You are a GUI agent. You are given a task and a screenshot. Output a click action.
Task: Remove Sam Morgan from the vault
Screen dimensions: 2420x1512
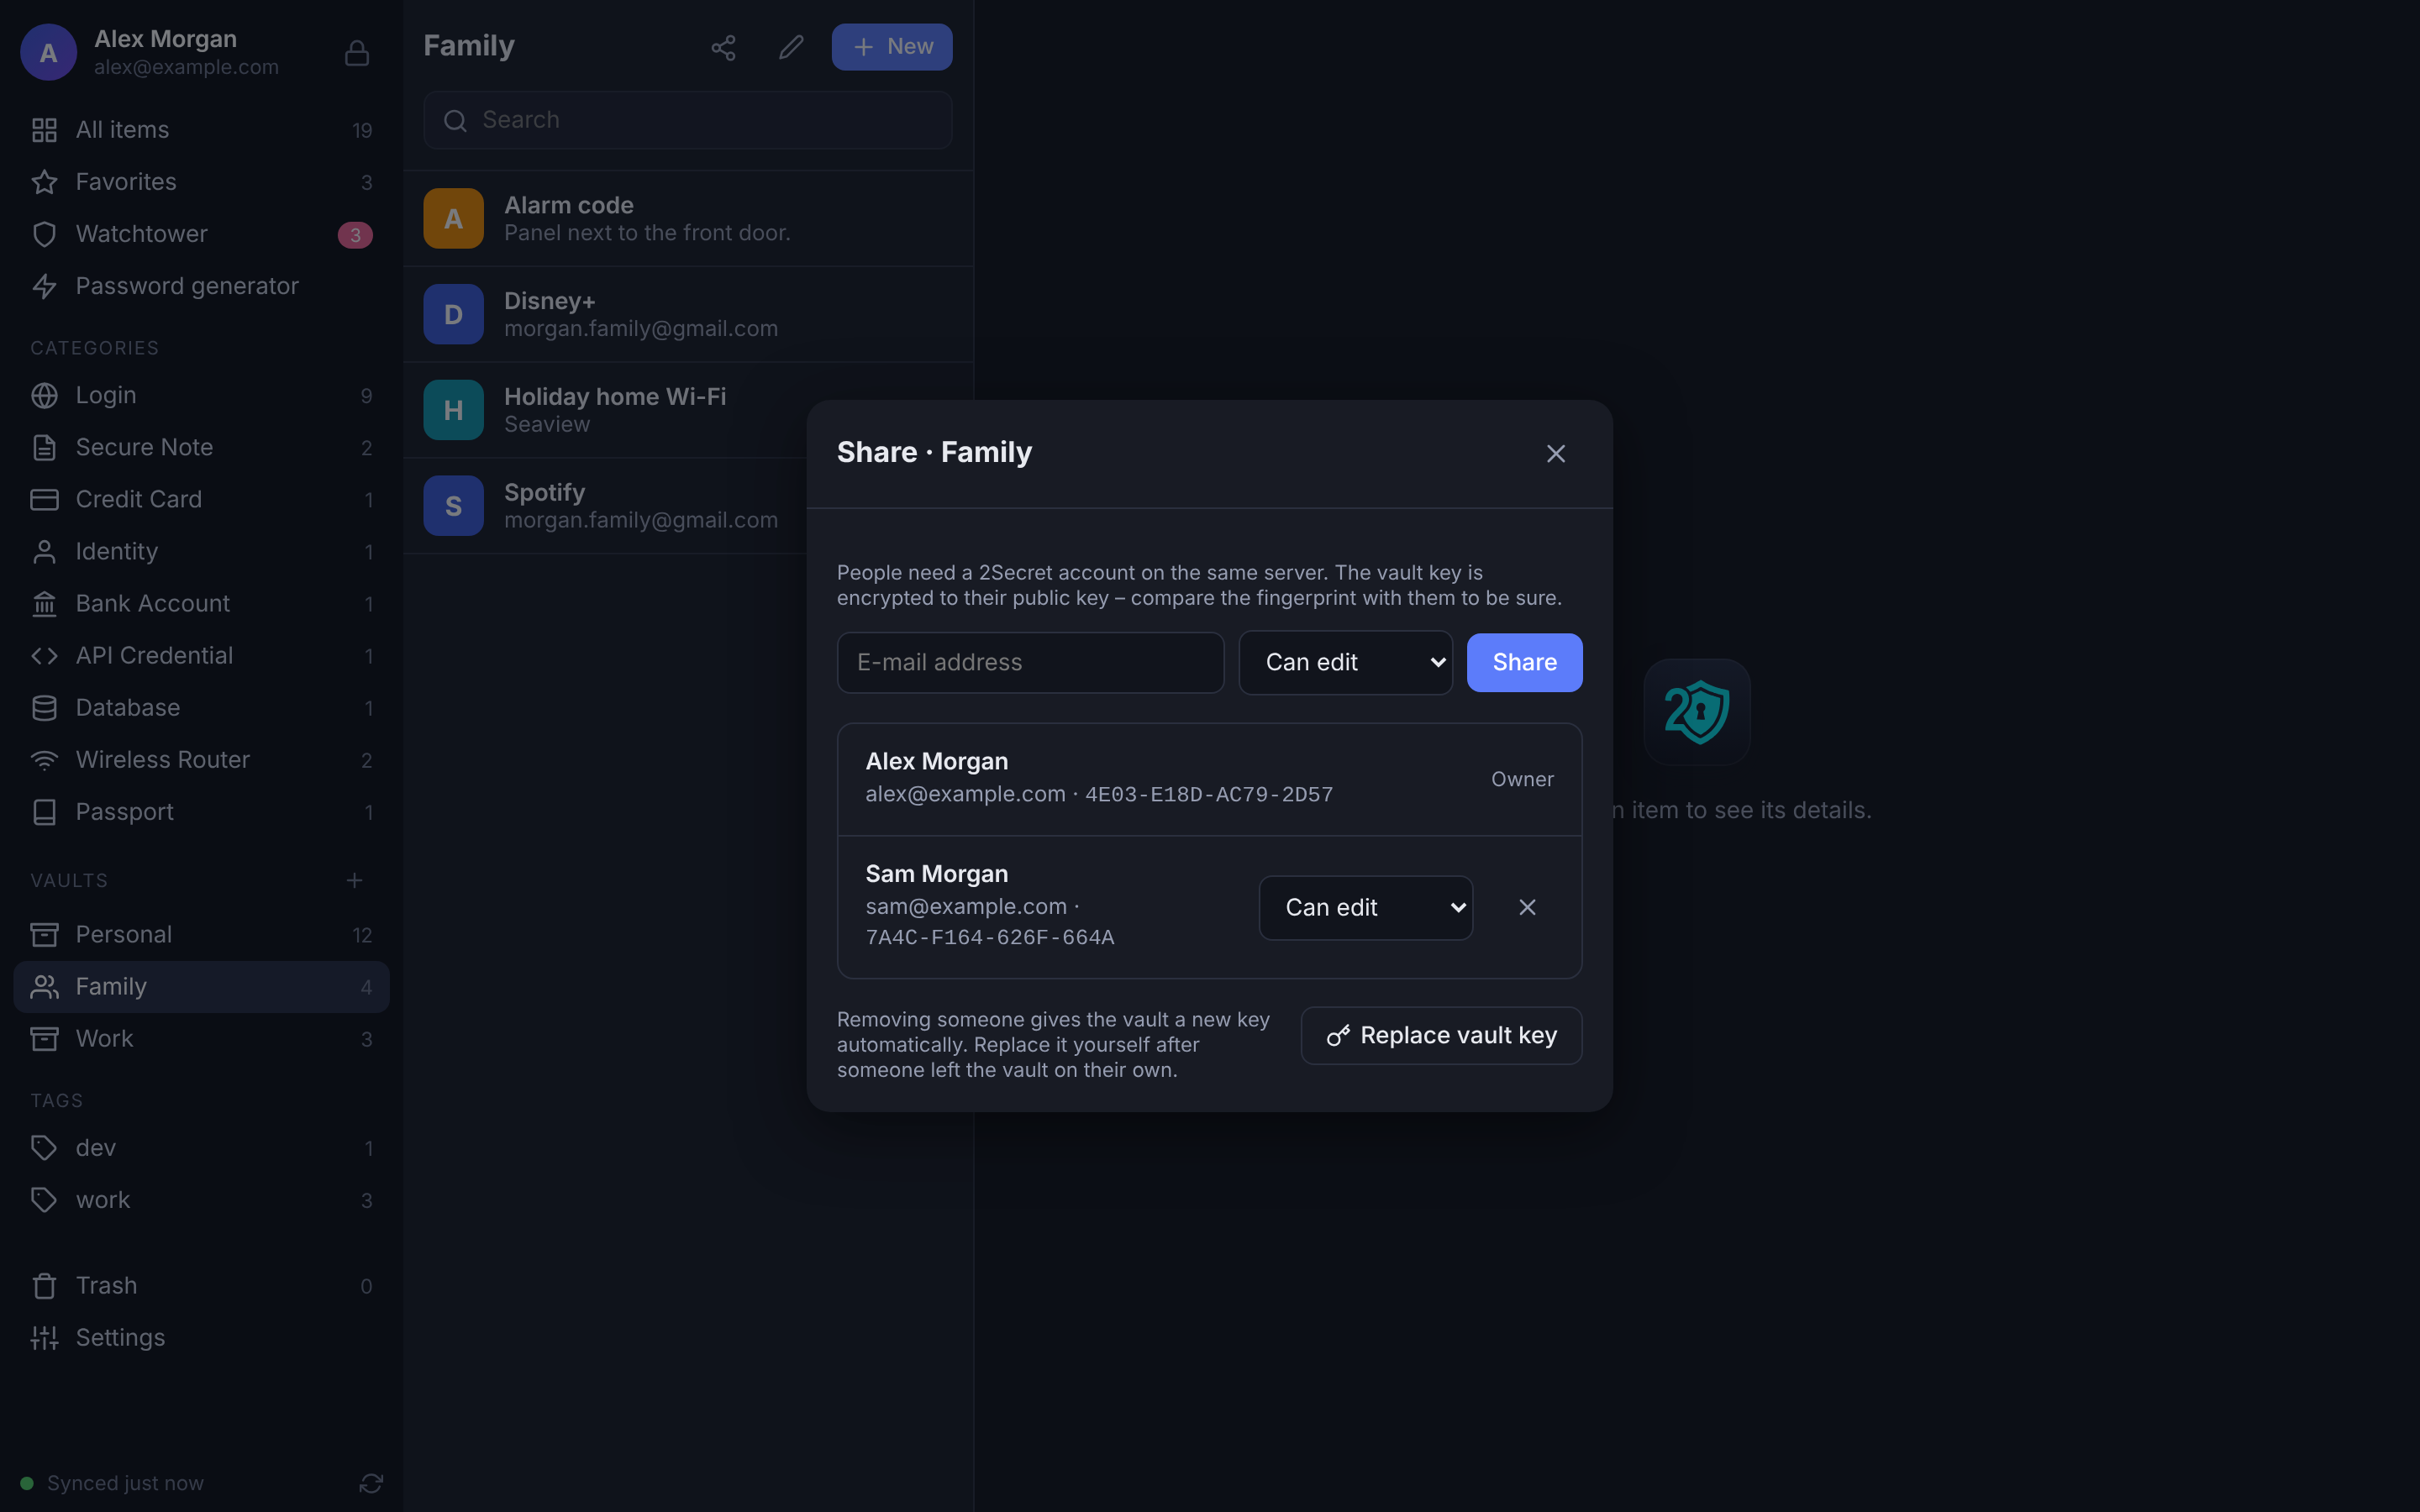point(1527,907)
